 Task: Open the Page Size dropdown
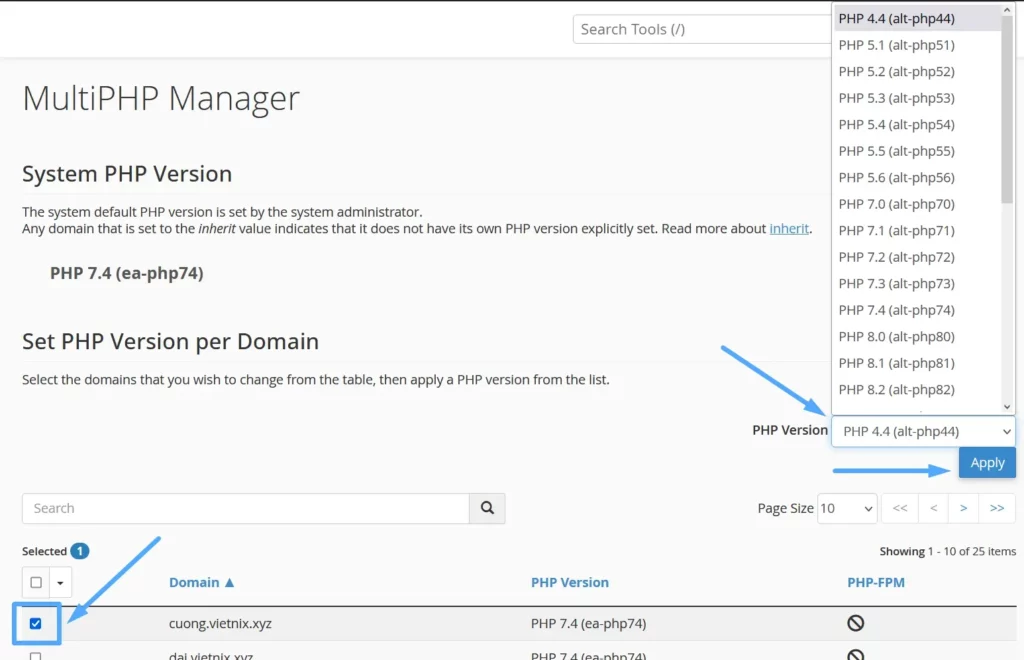point(847,508)
